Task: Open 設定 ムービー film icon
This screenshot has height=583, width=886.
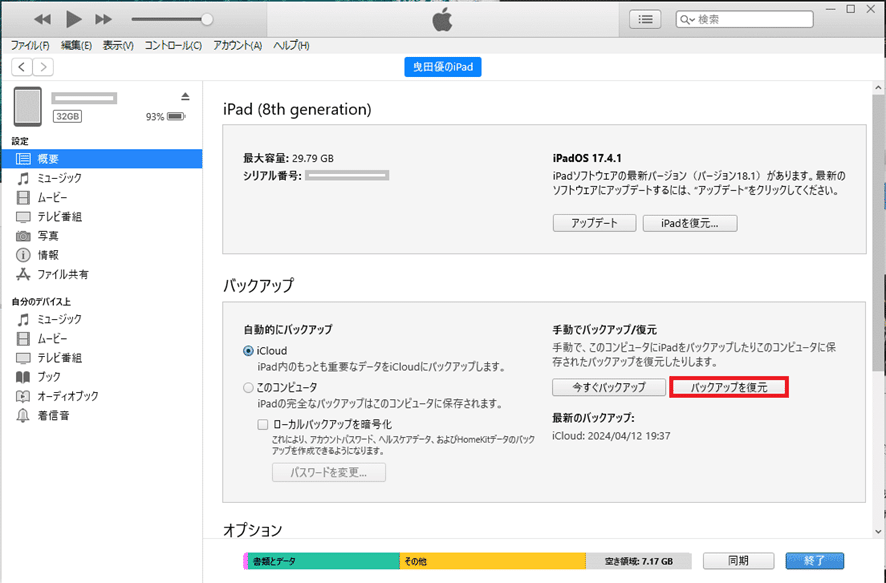Action: click(x=23, y=198)
